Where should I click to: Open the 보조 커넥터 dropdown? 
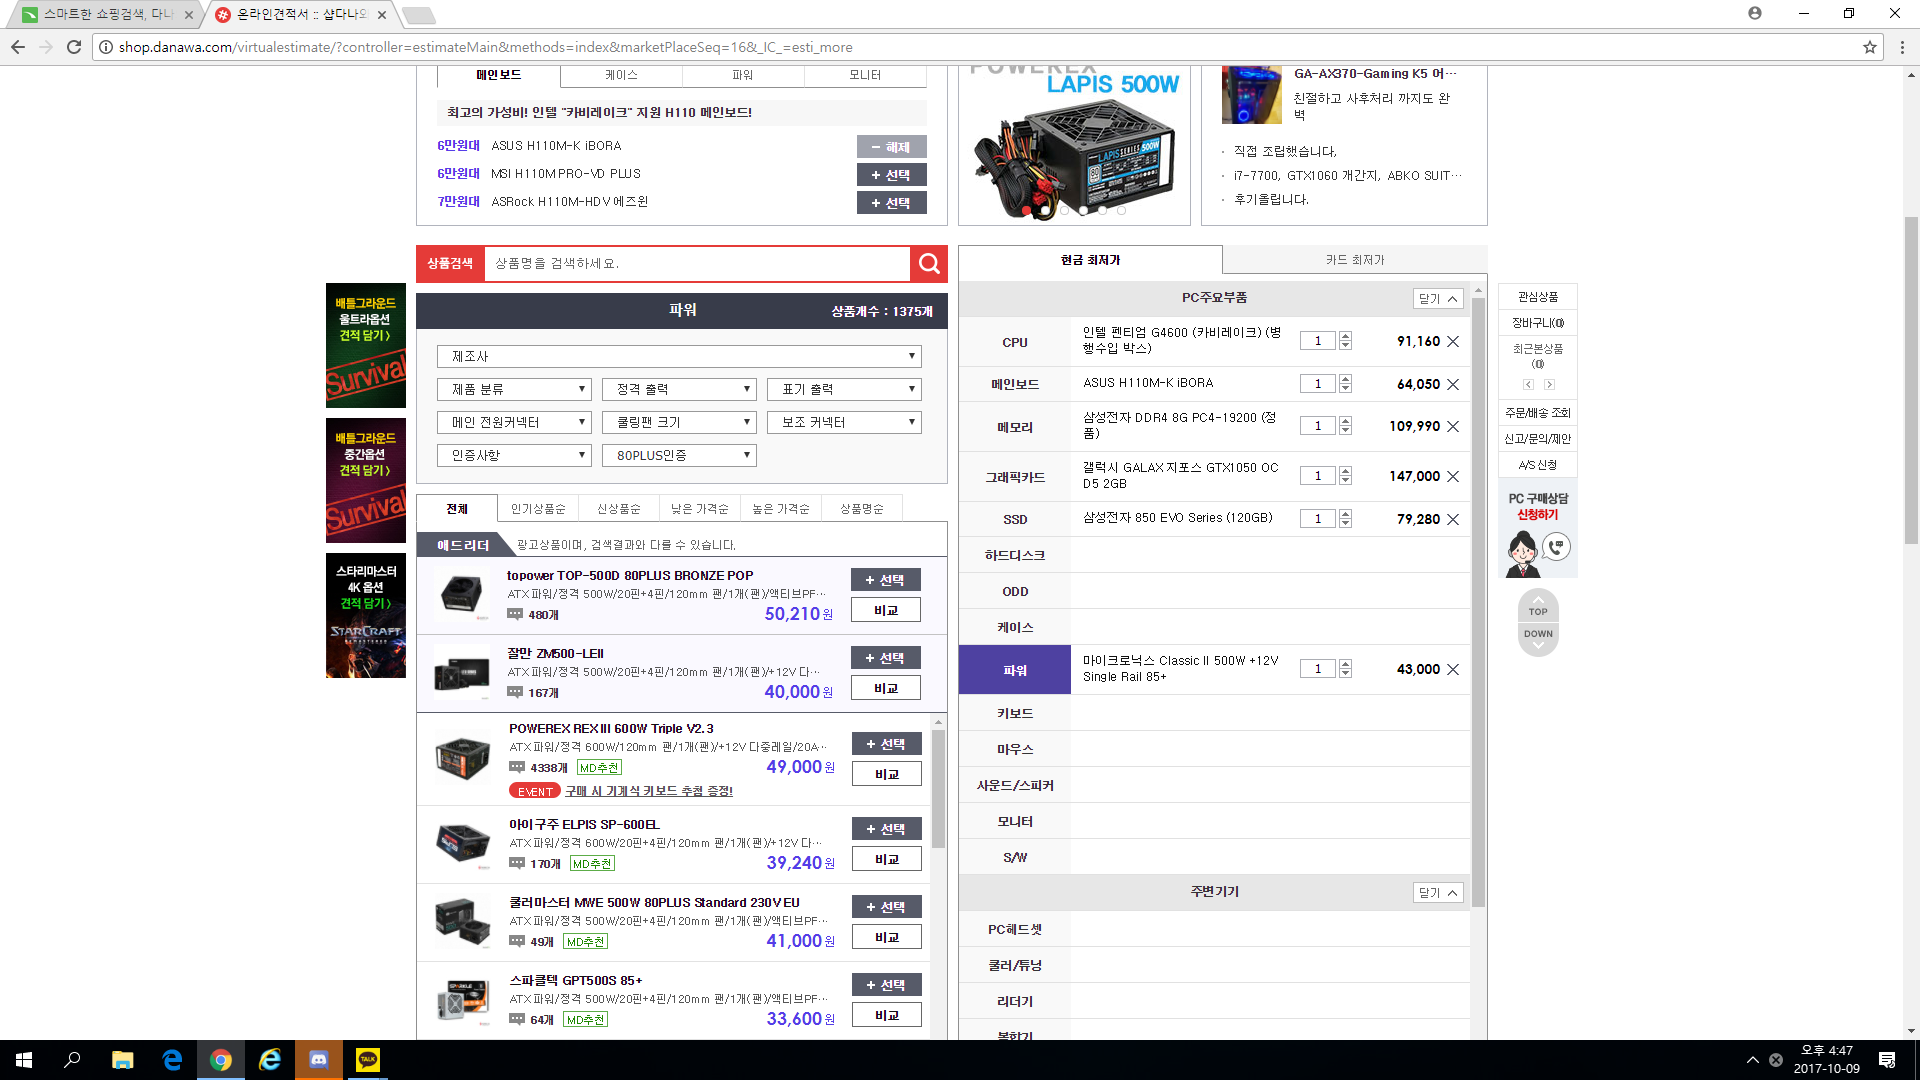pos(844,423)
